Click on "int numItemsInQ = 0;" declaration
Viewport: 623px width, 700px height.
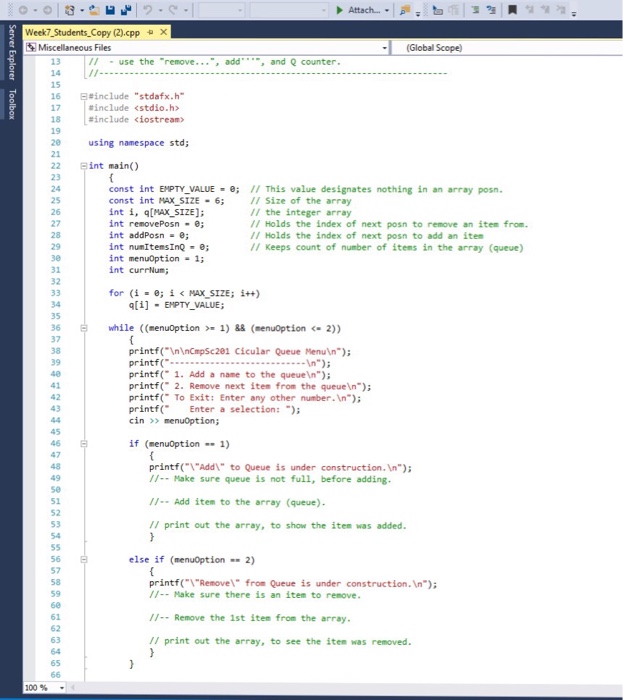(x=159, y=247)
